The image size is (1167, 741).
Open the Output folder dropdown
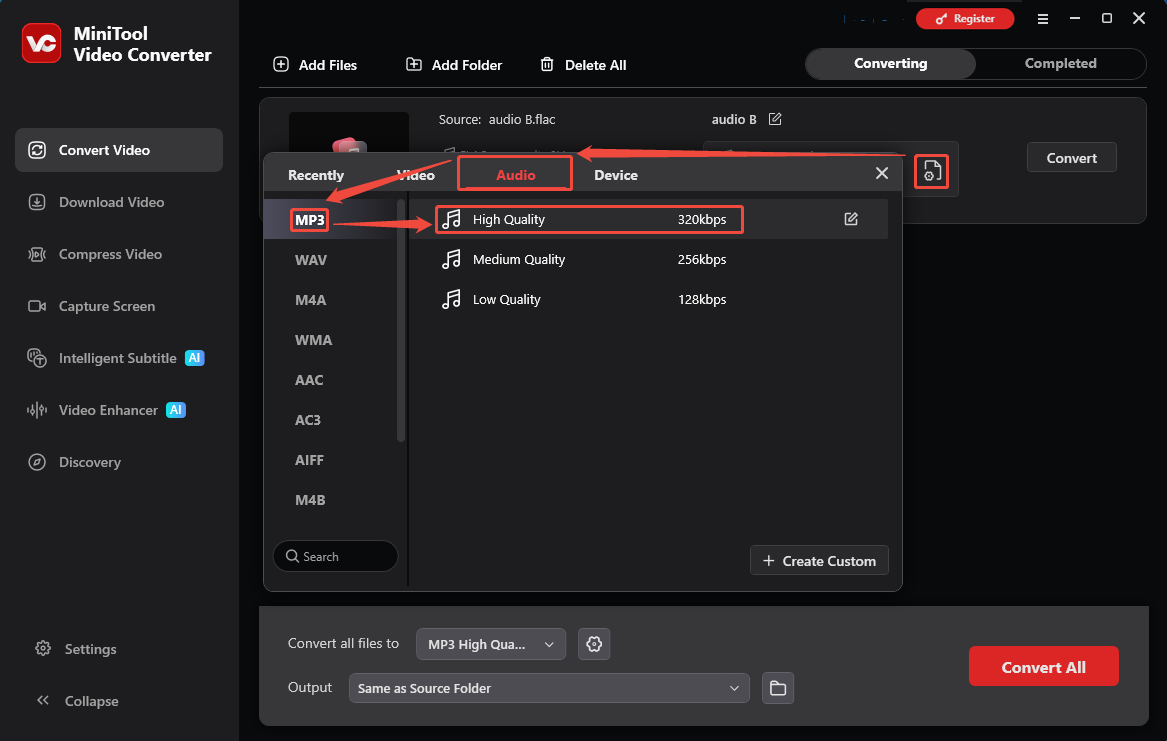click(549, 688)
